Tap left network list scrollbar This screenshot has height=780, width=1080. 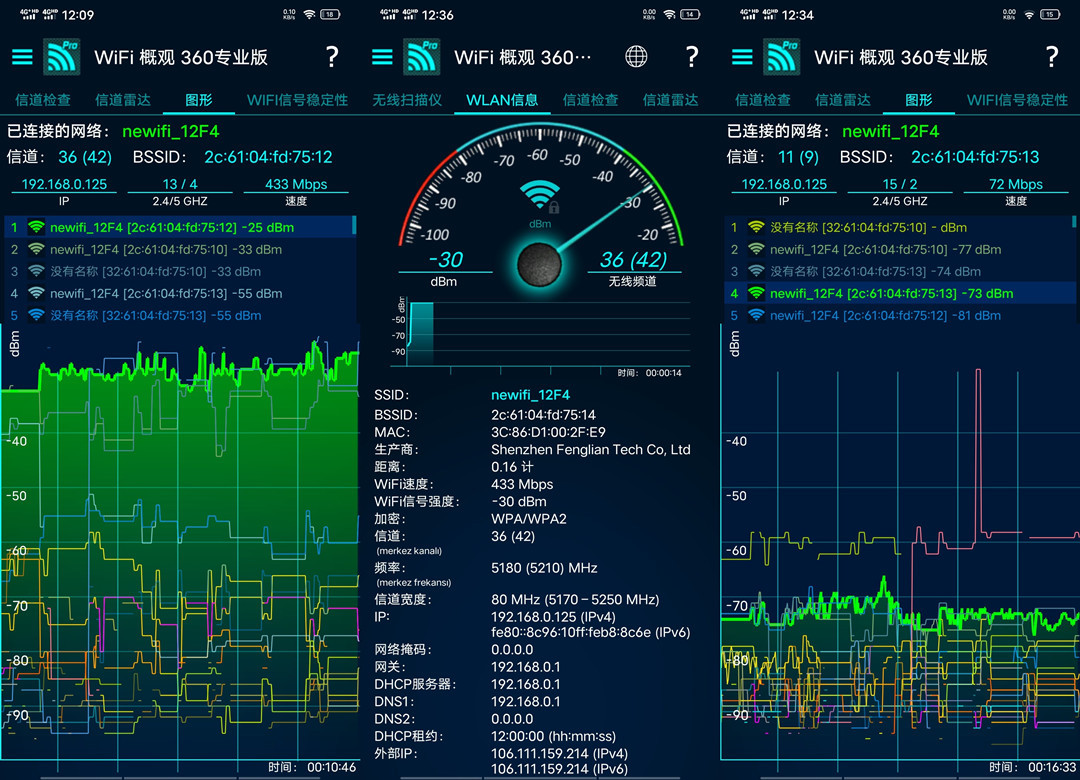354,225
